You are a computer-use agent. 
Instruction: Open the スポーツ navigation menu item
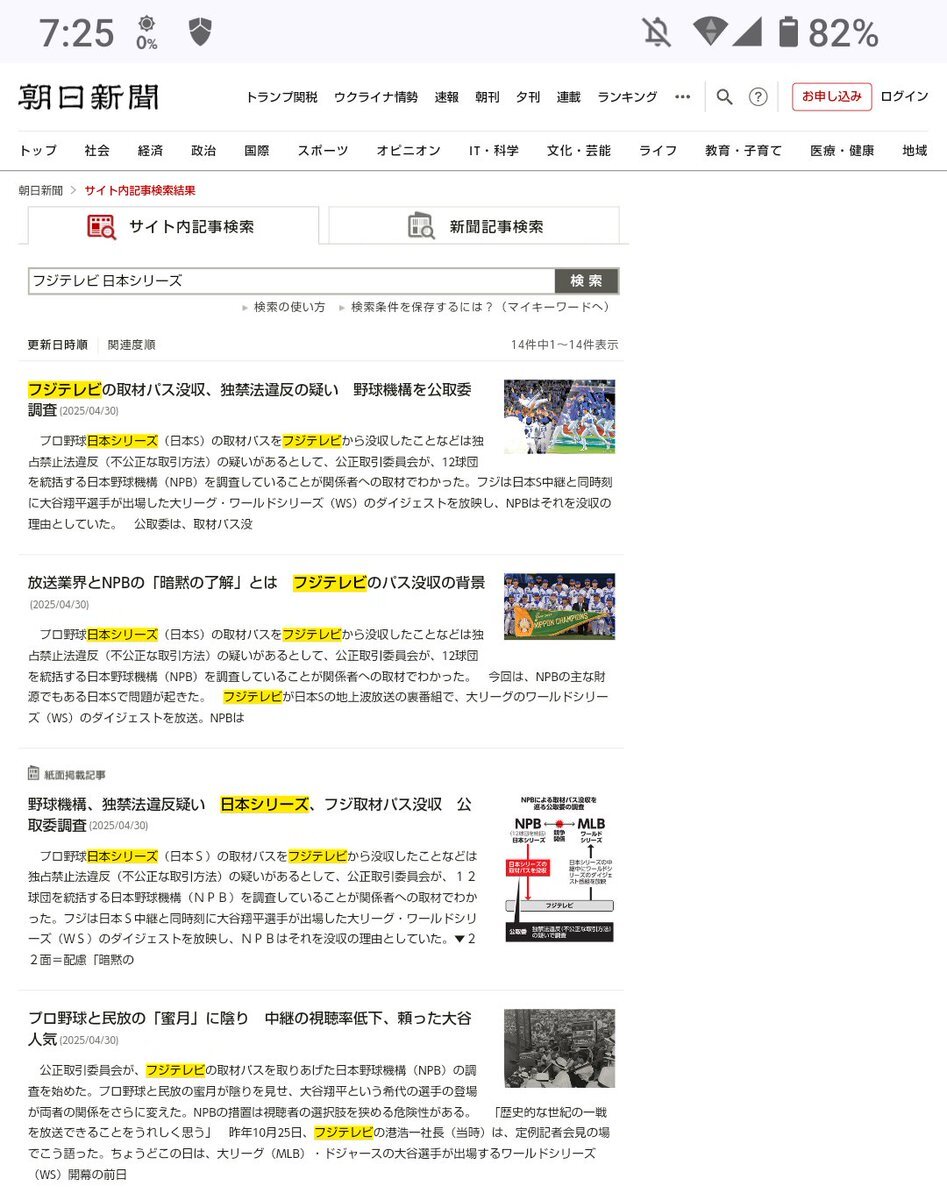(x=322, y=151)
